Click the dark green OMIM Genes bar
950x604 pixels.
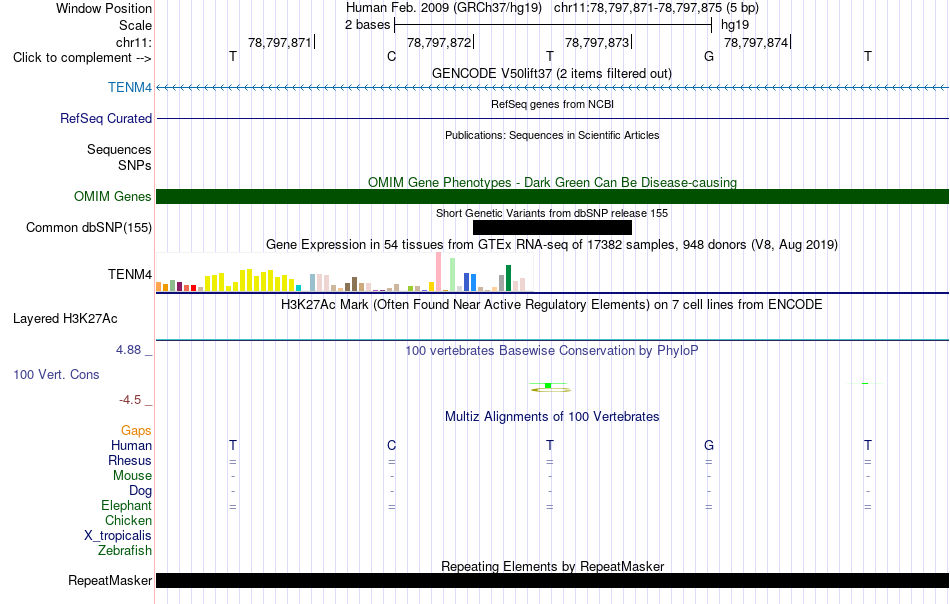click(552, 196)
